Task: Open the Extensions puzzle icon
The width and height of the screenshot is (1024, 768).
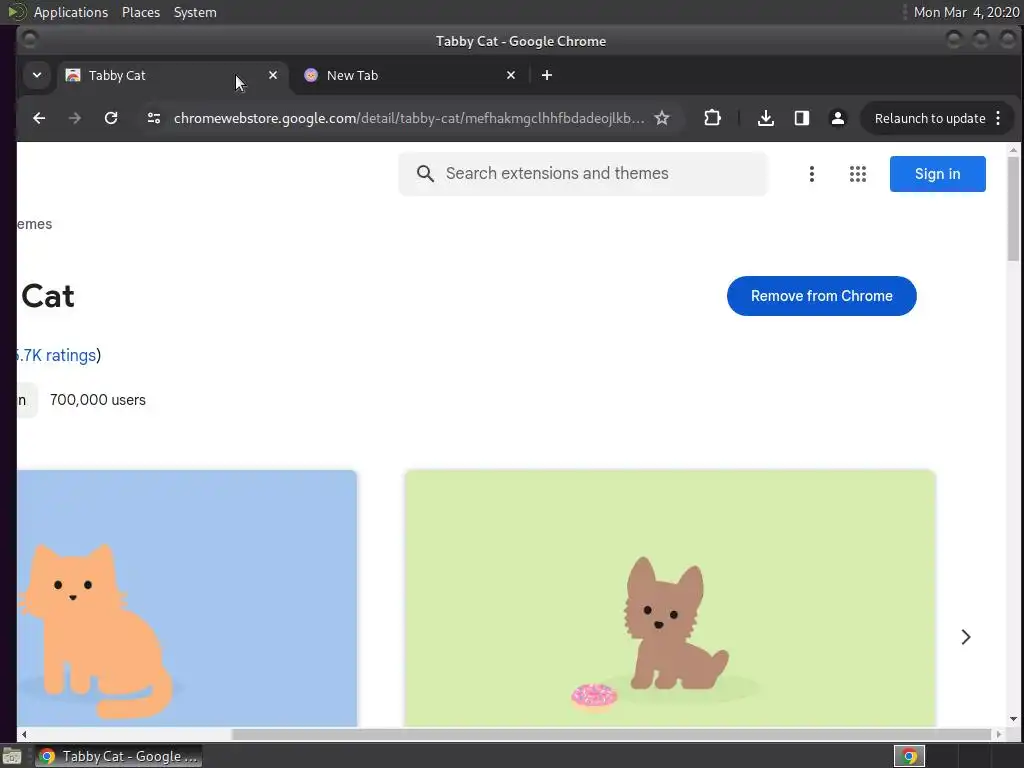Action: tap(712, 118)
